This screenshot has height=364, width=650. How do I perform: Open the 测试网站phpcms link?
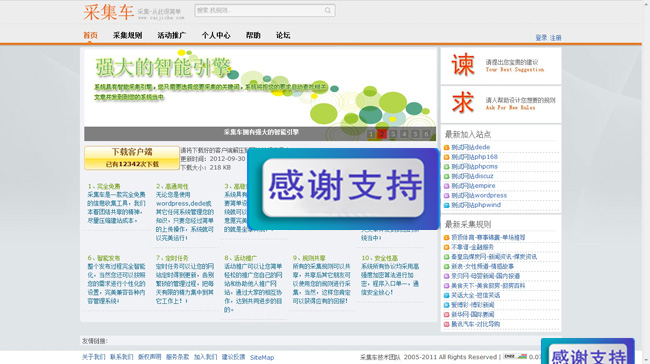point(474,166)
